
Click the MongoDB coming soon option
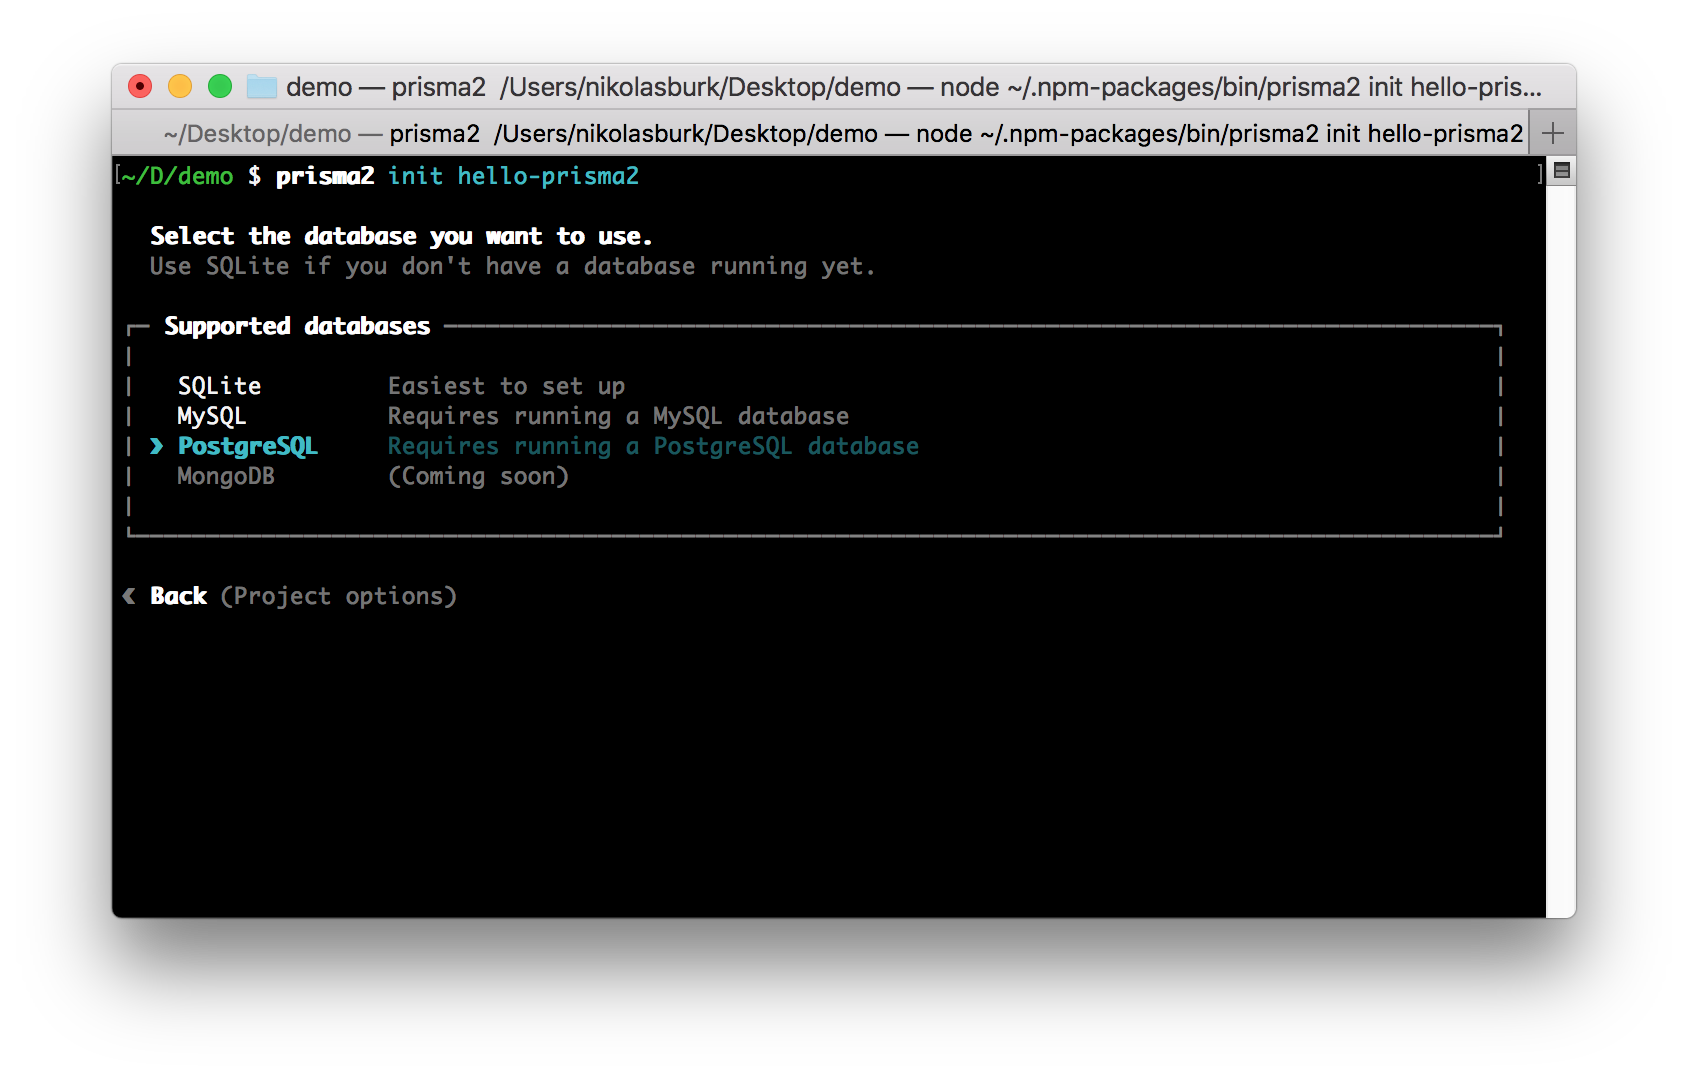pyautogui.click(x=226, y=476)
